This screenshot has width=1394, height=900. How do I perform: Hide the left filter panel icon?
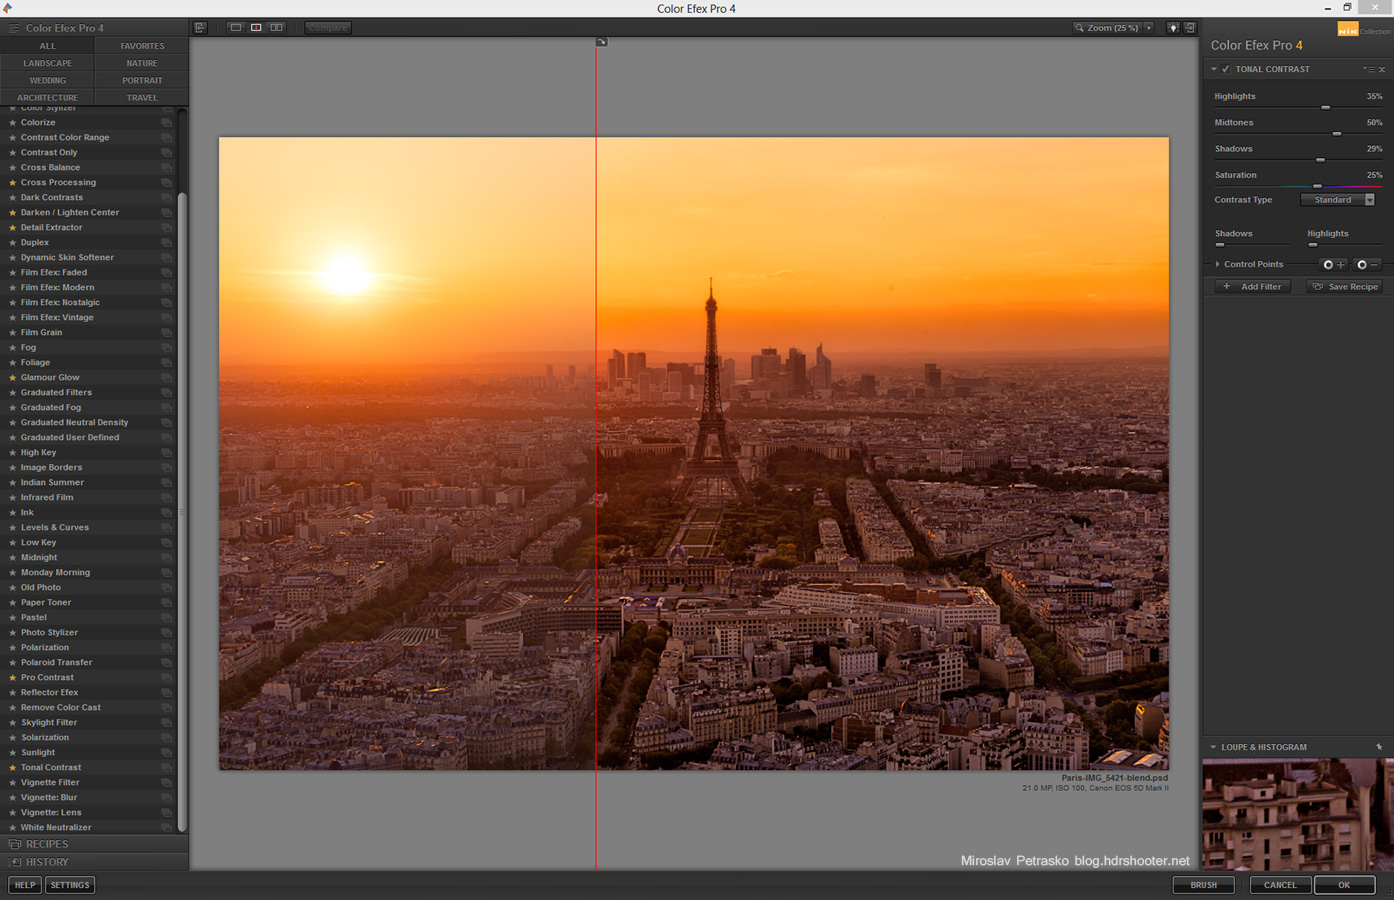coord(200,28)
